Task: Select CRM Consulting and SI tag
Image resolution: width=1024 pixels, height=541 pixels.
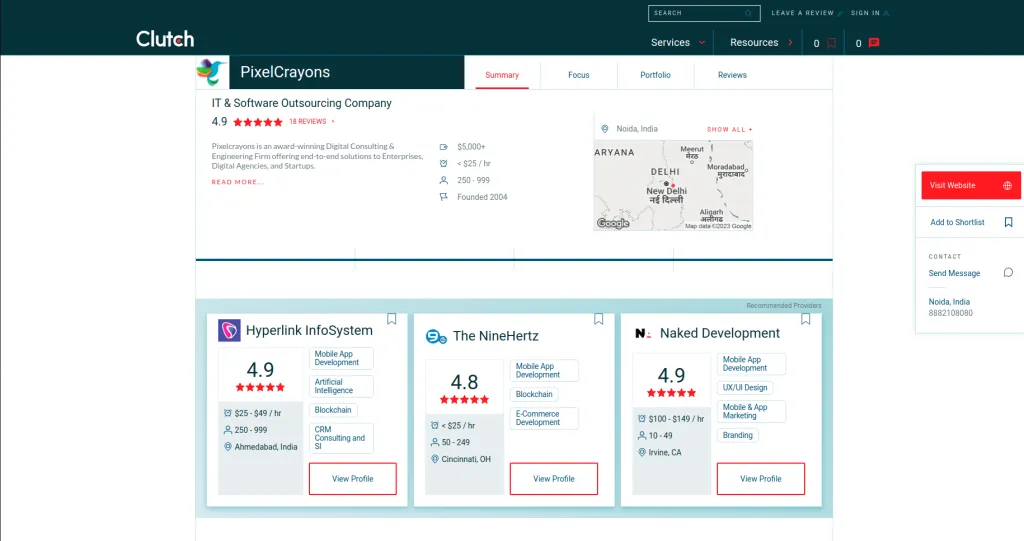Action: [341, 438]
